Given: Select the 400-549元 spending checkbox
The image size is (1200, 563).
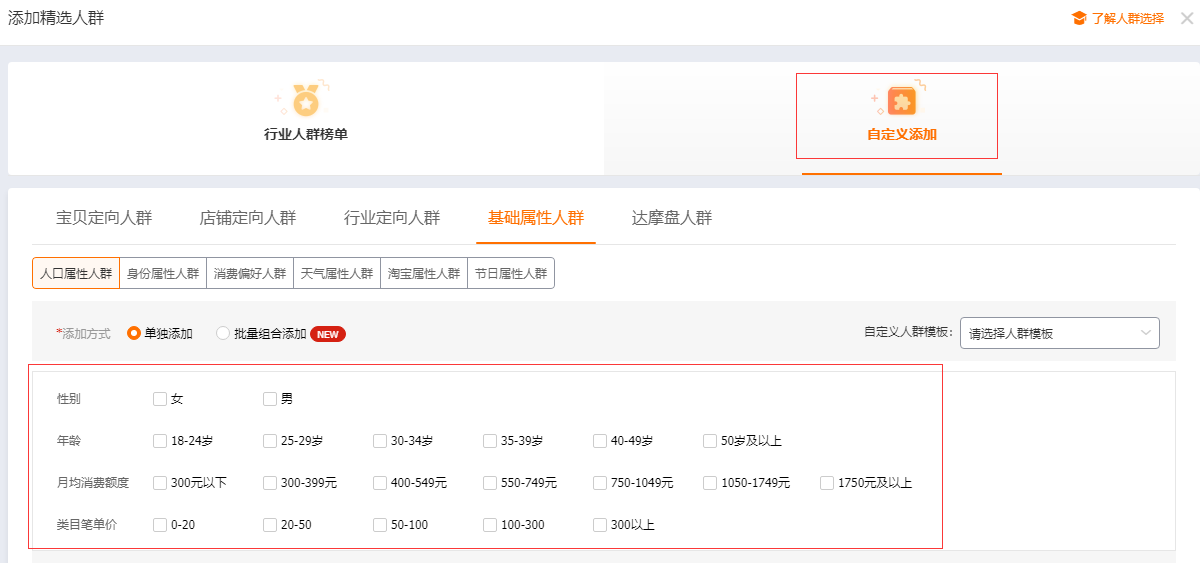Looking at the screenshot, I should [x=380, y=483].
